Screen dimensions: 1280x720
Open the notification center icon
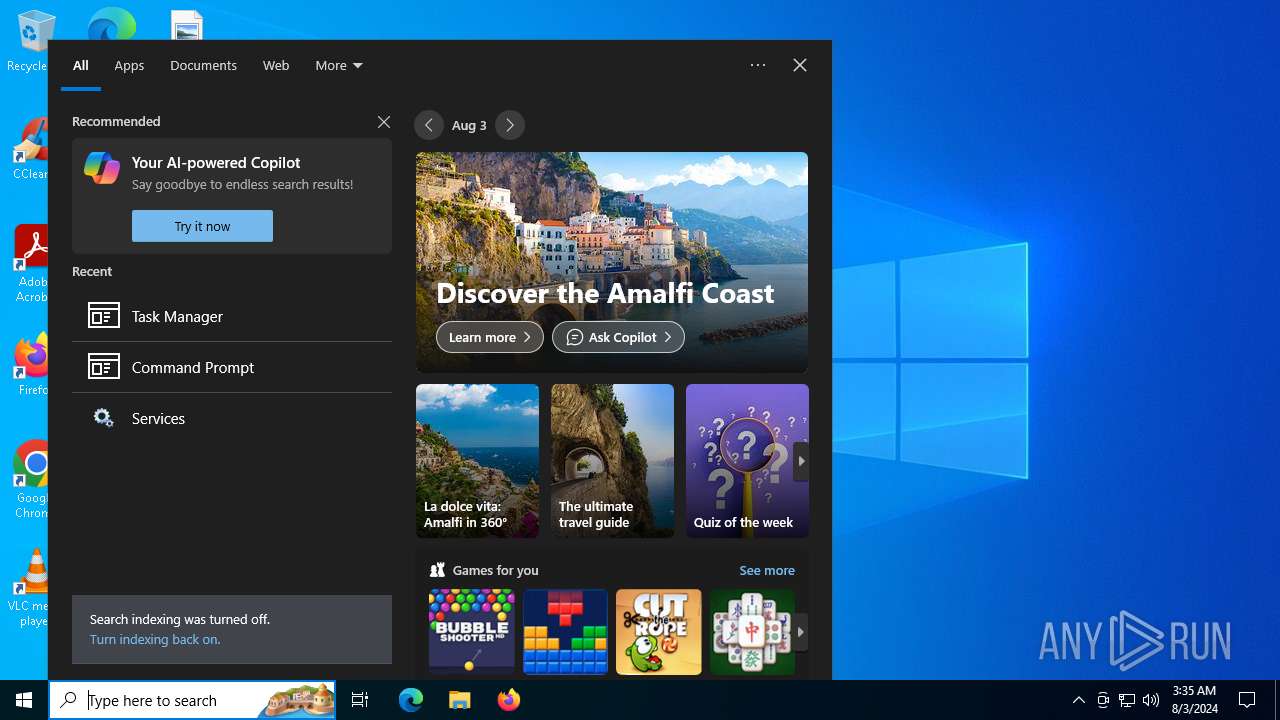1247,700
